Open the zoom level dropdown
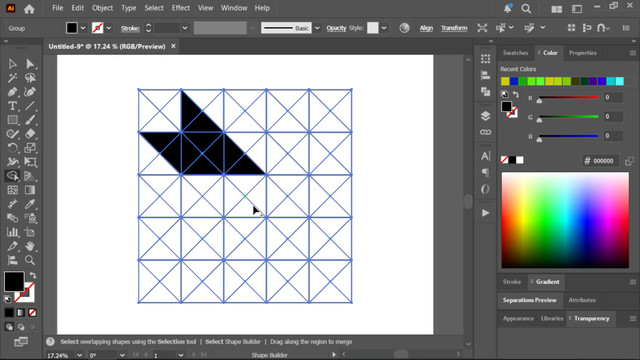640x360 pixels. coord(80,356)
